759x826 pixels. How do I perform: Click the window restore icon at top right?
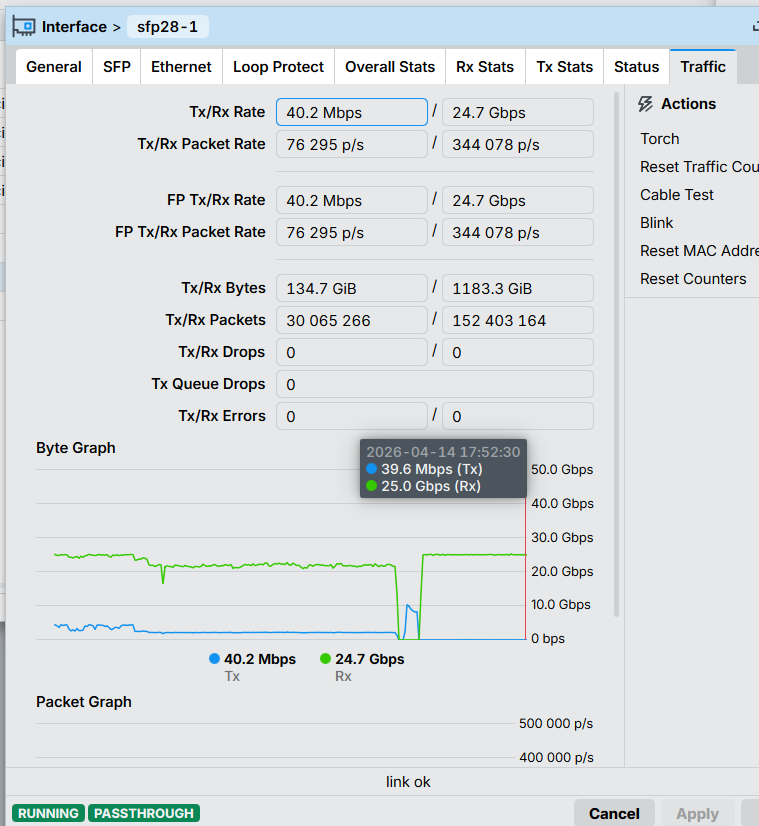click(x=755, y=26)
